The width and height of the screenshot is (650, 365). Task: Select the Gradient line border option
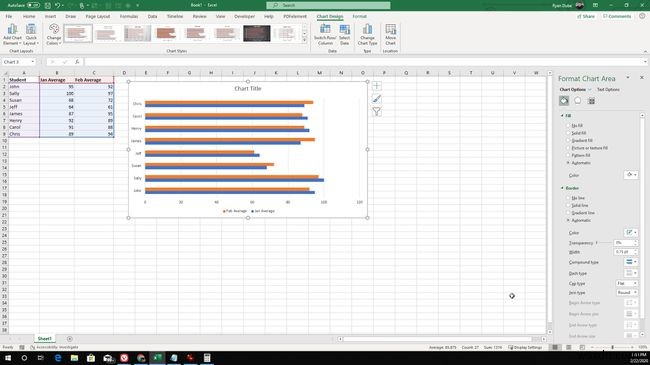(x=568, y=213)
